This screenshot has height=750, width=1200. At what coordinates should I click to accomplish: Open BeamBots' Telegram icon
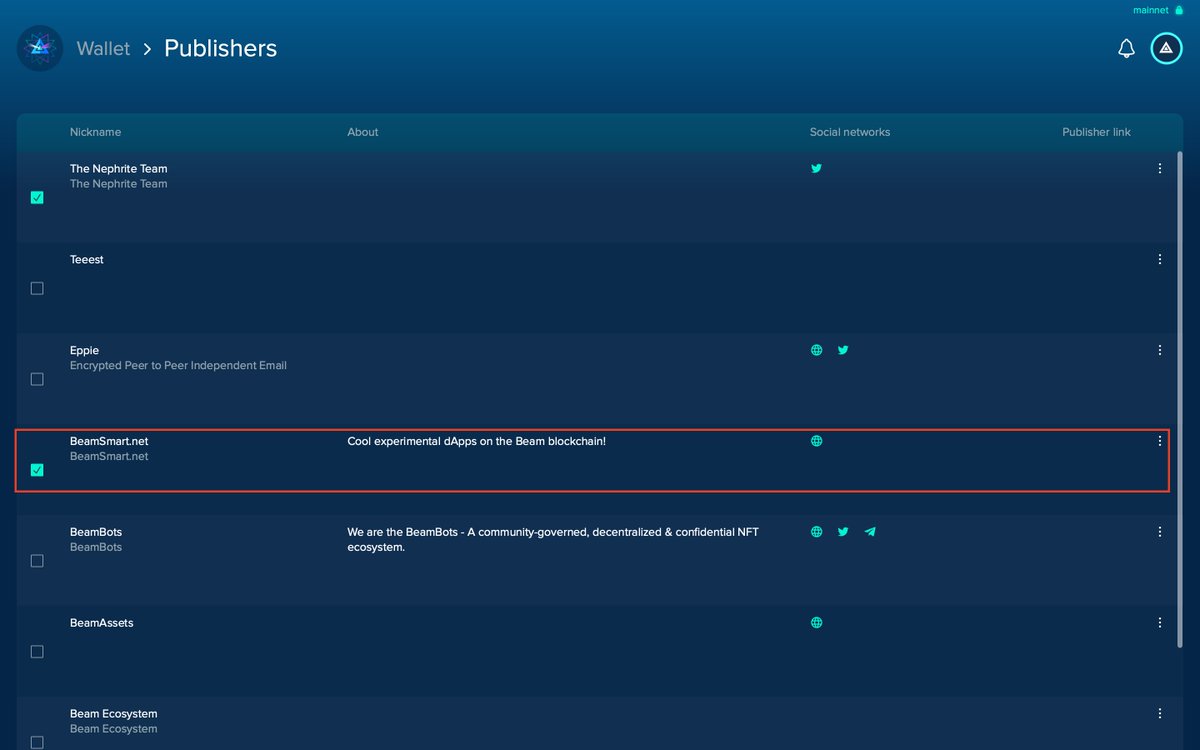[x=869, y=531]
